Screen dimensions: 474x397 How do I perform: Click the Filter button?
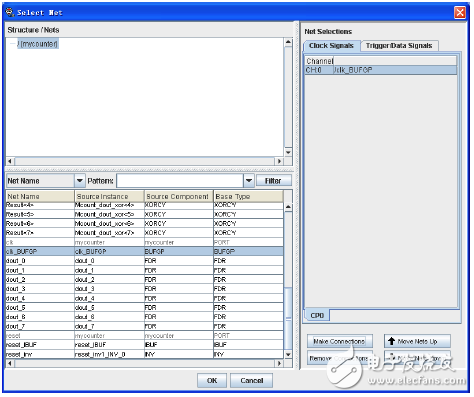273,181
